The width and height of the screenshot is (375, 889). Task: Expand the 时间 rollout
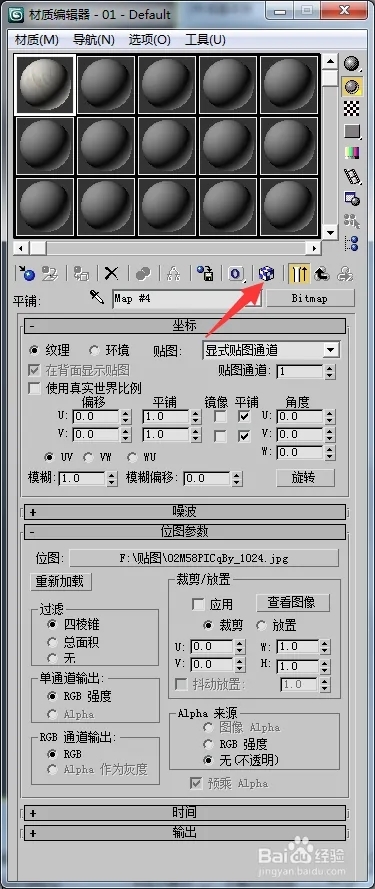pos(185,813)
